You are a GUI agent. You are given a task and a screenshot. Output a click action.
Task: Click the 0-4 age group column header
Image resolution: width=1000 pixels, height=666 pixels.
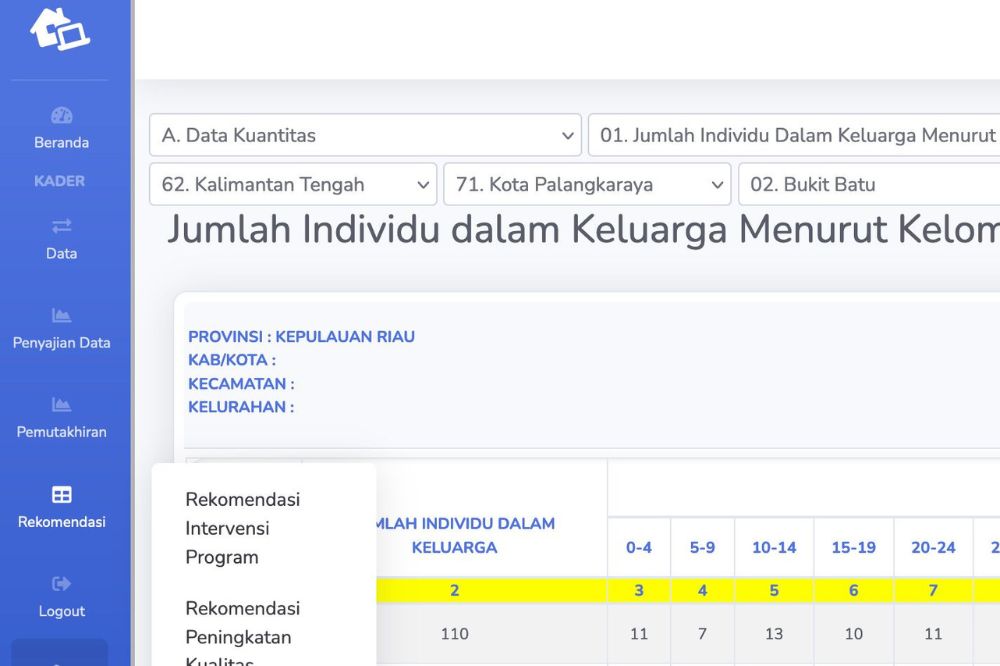pyautogui.click(x=639, y=547)
